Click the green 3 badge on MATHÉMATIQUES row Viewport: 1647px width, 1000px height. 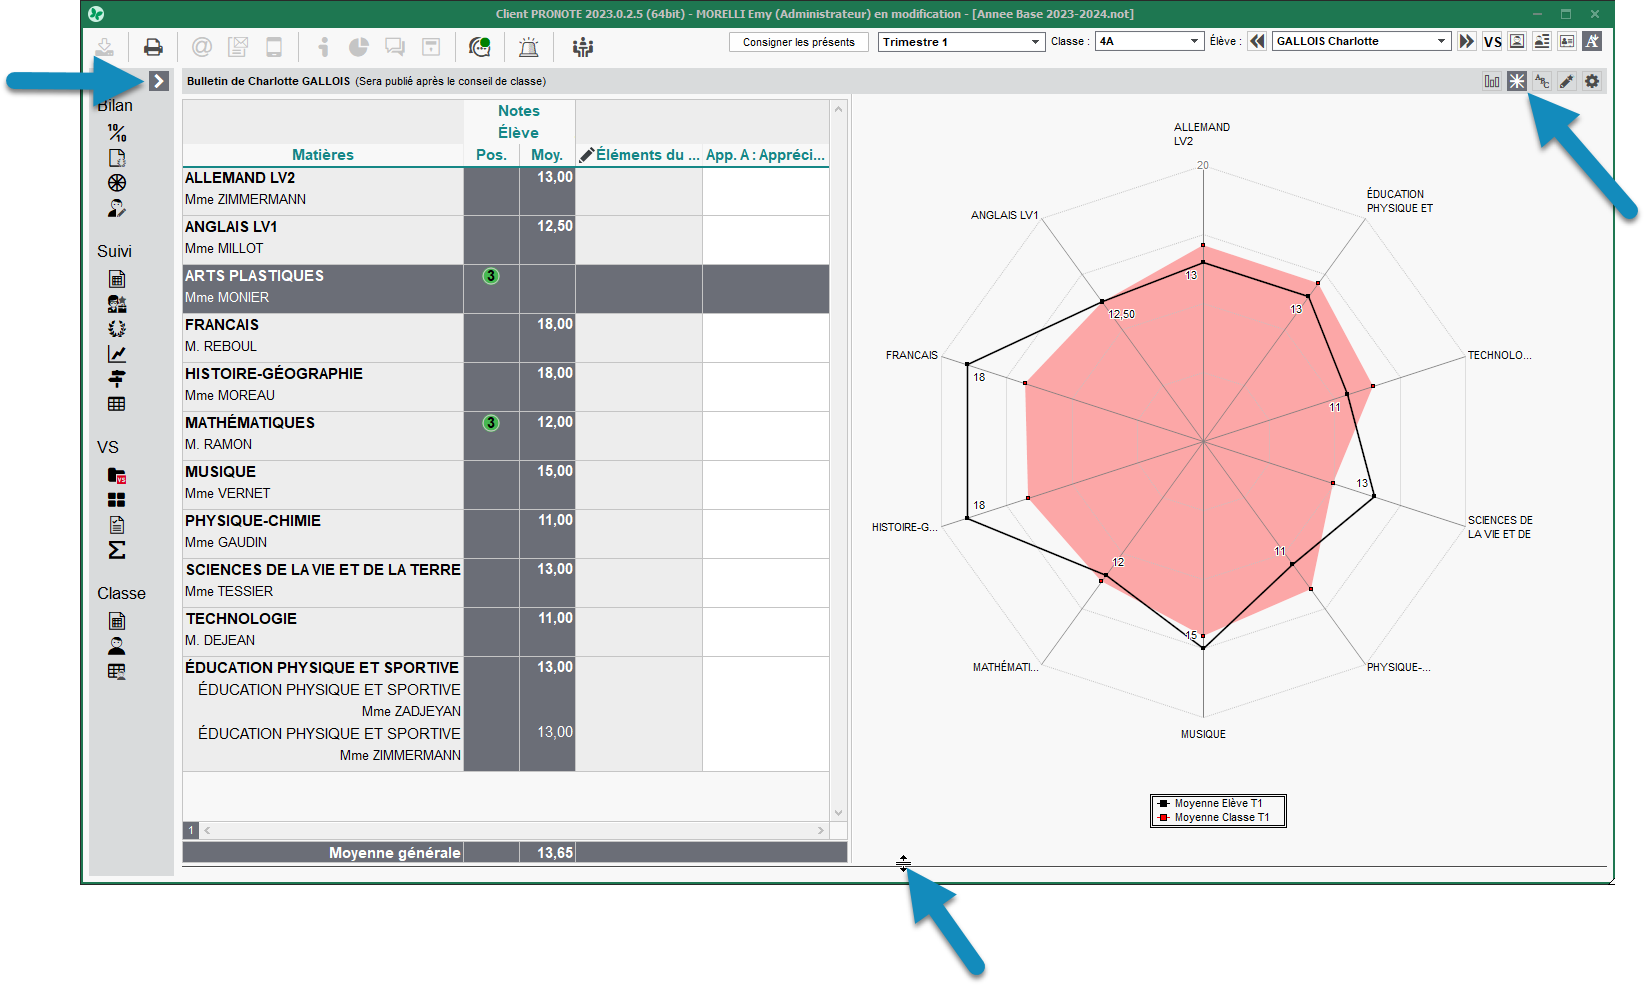491,423
